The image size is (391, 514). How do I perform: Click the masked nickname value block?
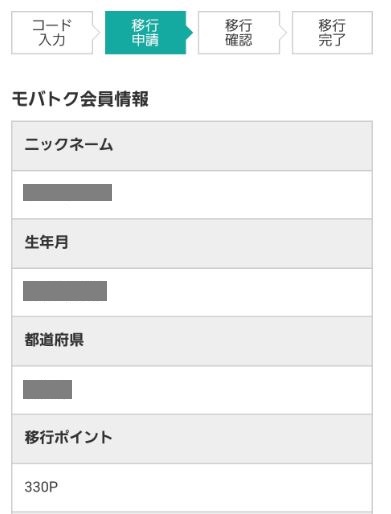point(67,192)
